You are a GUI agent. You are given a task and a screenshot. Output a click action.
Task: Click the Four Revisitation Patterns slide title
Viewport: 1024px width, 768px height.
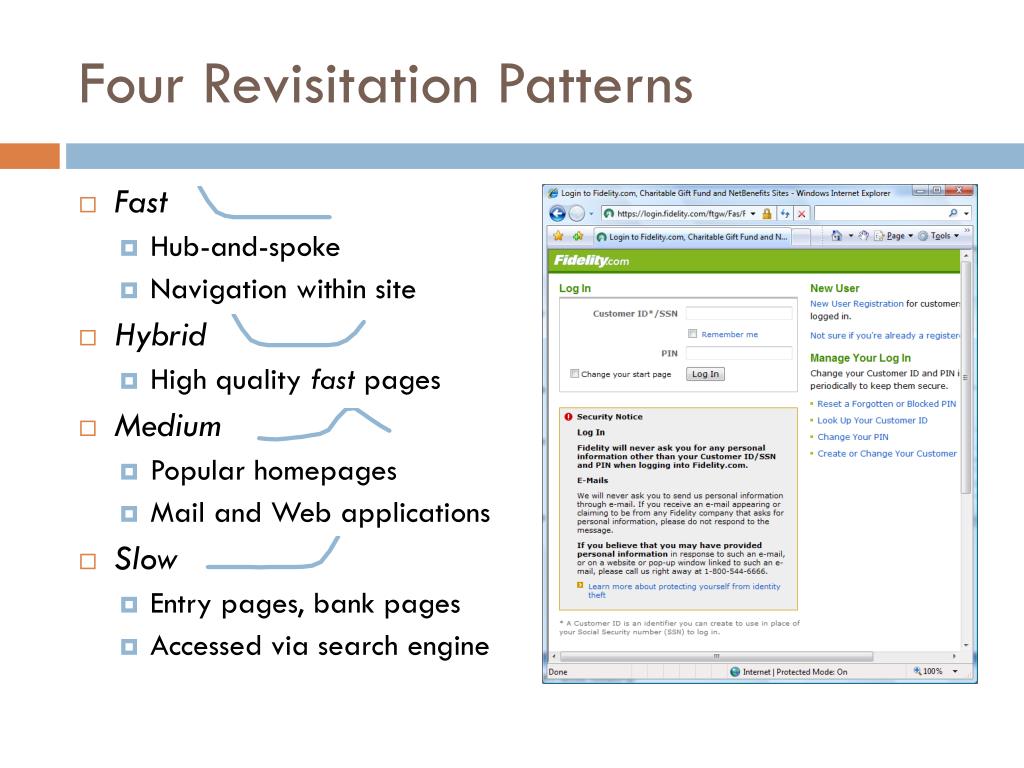(x=385, y=84)
